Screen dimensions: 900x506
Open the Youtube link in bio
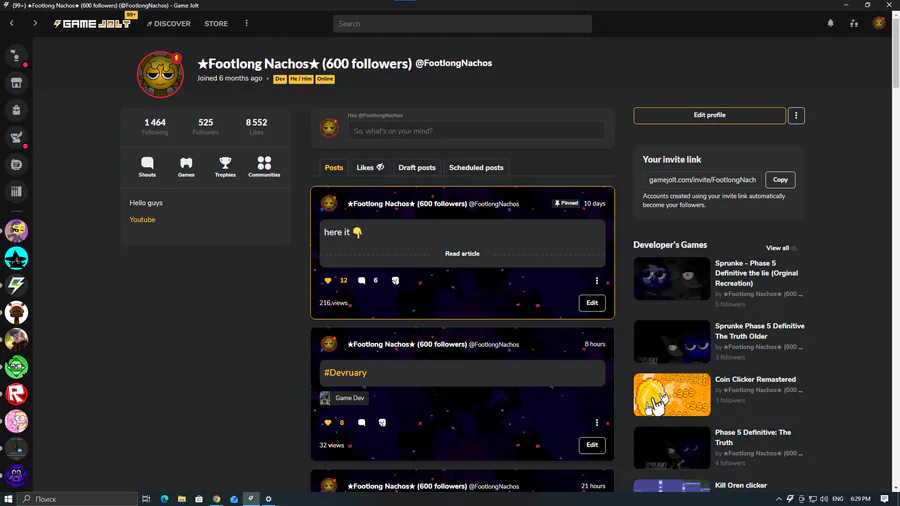click(142, 220)
